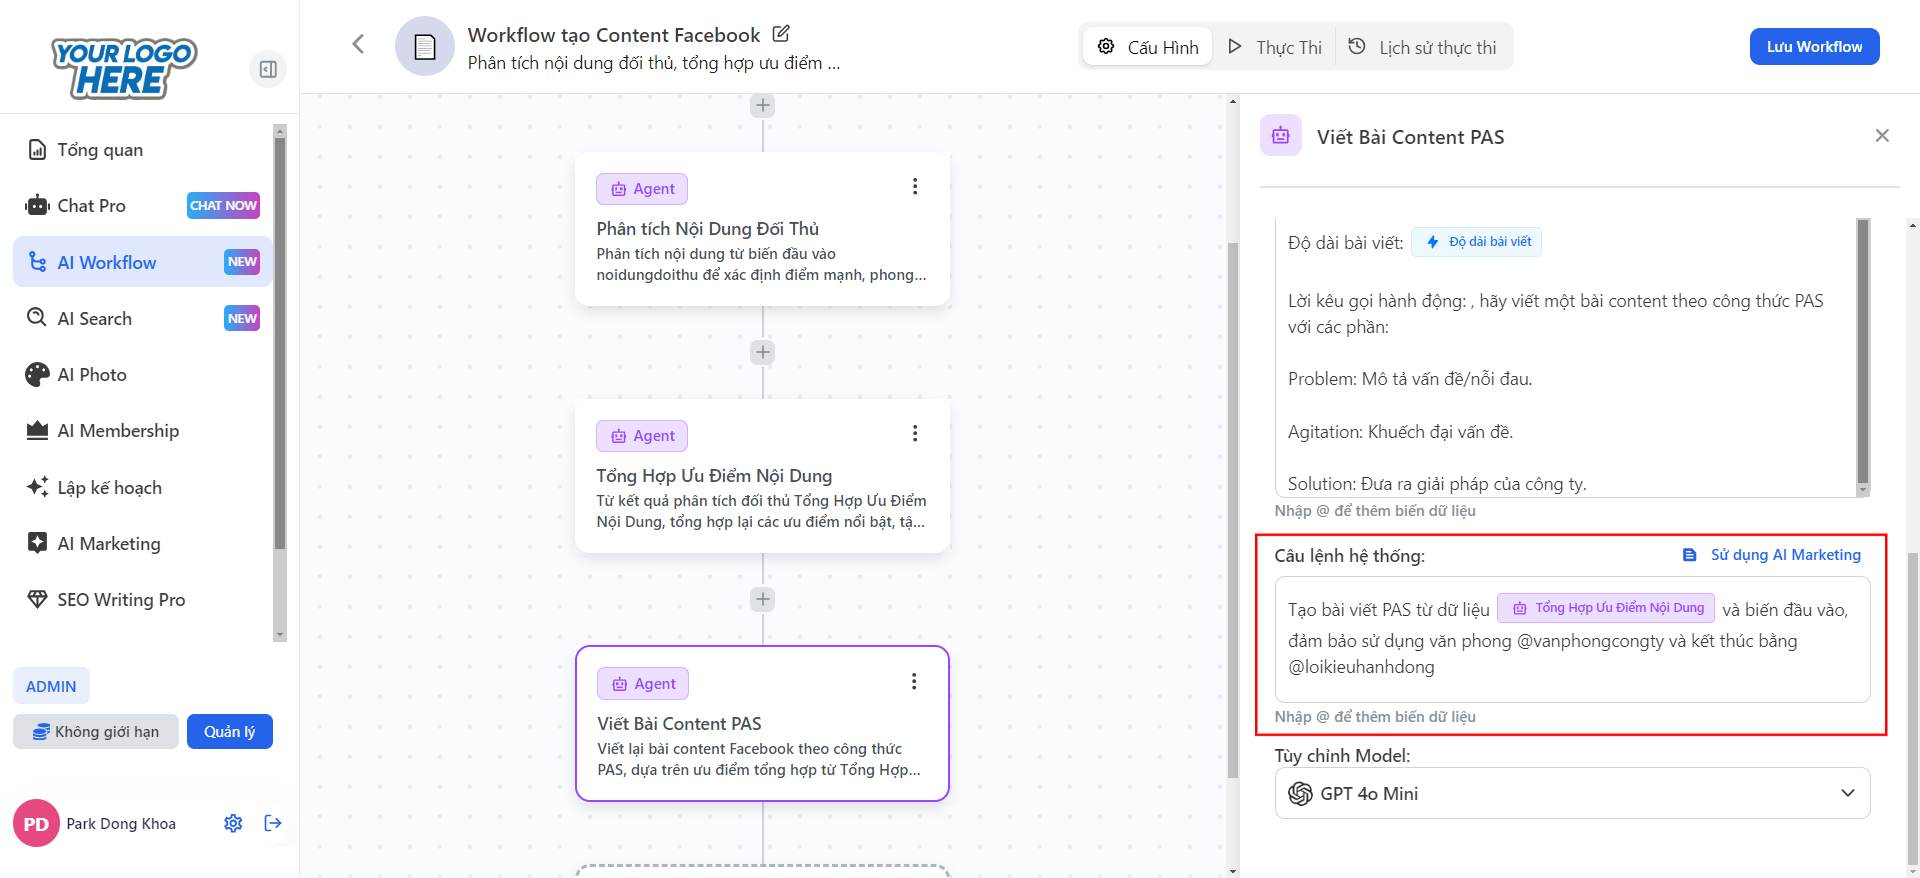Open three-dot menu on Tổng Hợp Ưu Điểm node
The width and height of the screenshot is (1920, 878).
(x=914, y=434)
